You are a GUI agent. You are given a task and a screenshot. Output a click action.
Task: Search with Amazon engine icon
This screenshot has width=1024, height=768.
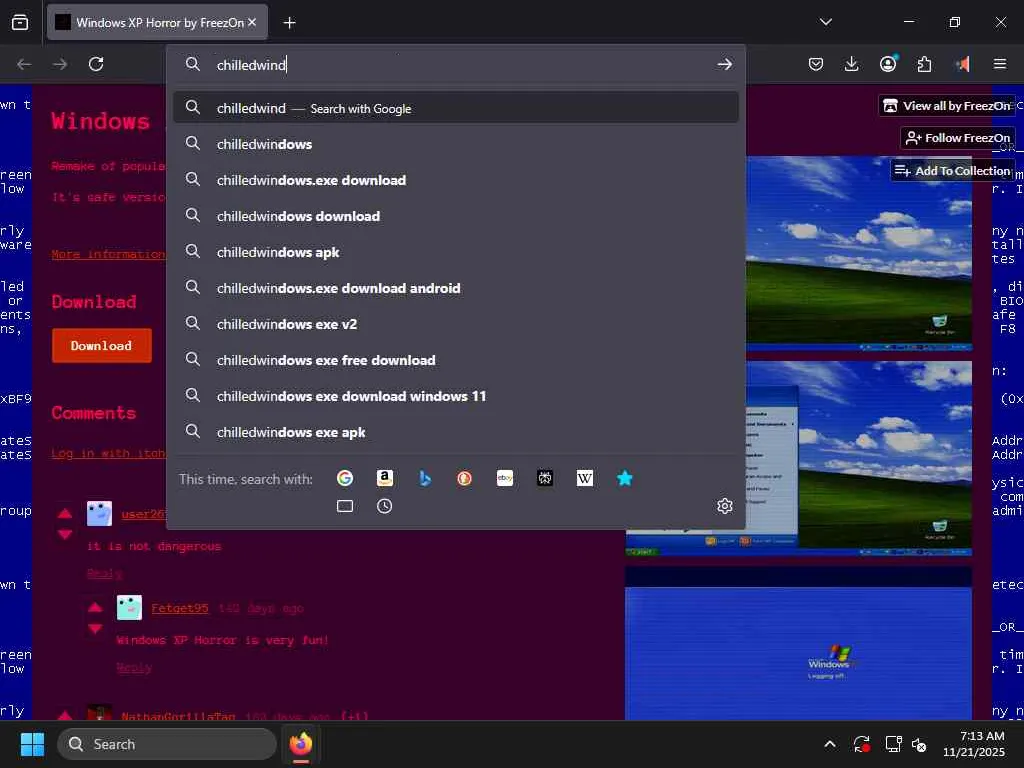[x=385, y=478]
